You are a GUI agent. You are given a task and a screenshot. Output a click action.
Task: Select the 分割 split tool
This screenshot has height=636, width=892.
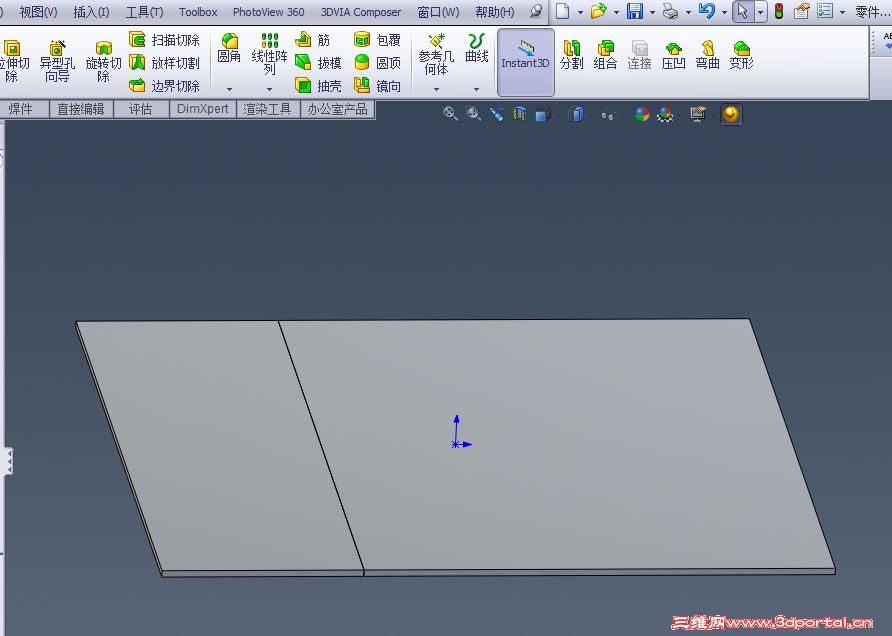point(571,55)
